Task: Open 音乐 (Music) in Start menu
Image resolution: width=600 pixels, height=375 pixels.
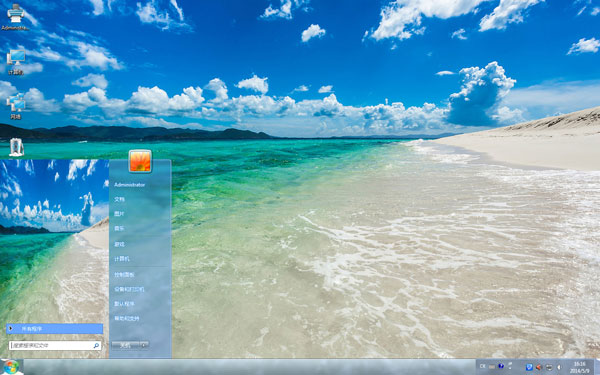Action: pos(119,228)
